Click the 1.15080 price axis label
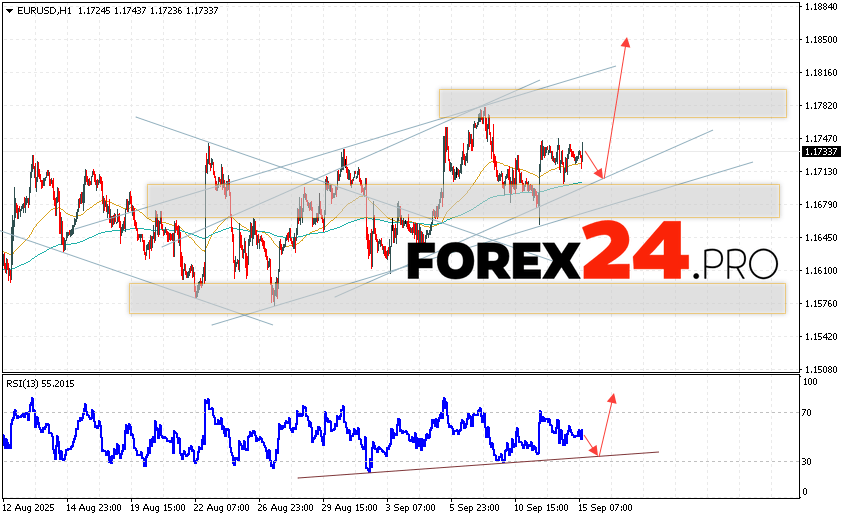The height and width of the screenshot is (519, 845). click(820, 369)
